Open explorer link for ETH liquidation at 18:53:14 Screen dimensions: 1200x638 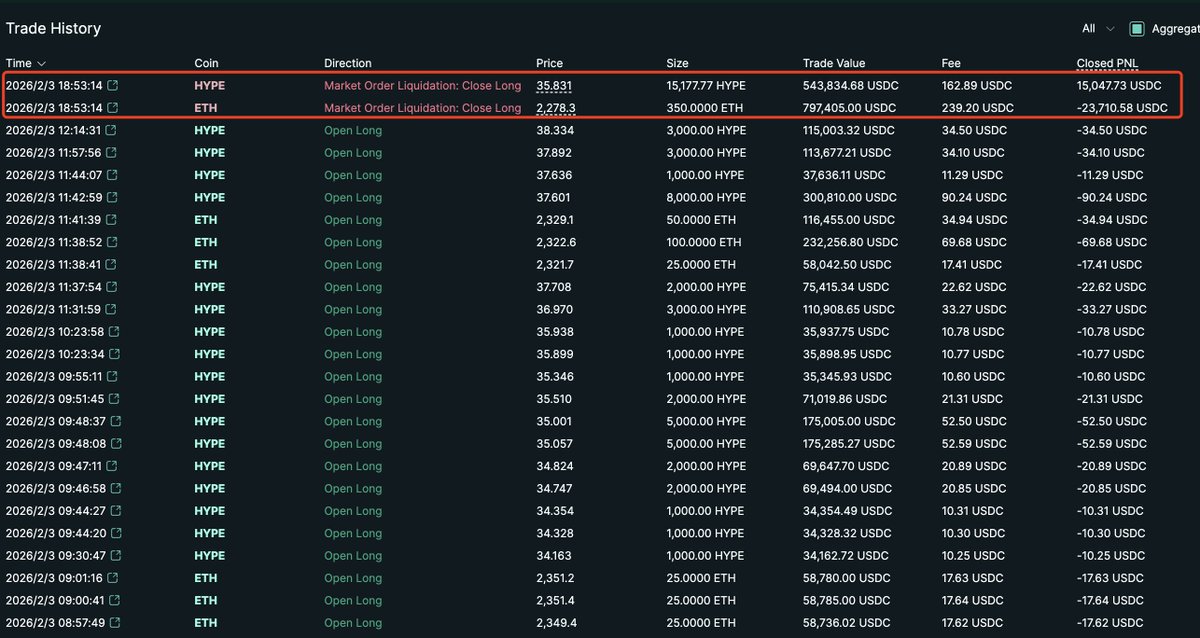[x=112, y=108]
